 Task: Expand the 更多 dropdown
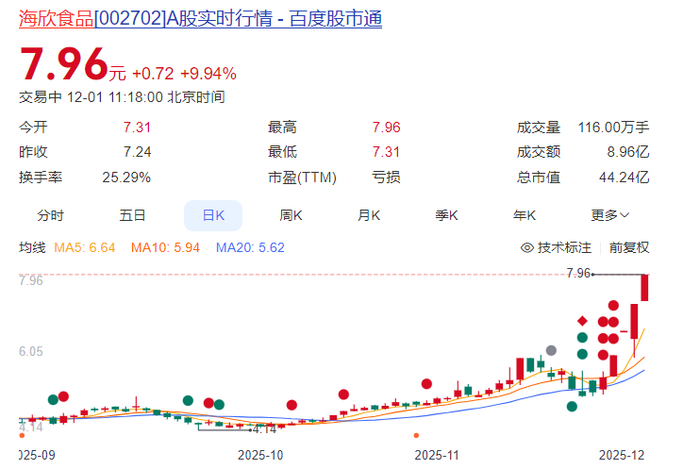point(610,216)
